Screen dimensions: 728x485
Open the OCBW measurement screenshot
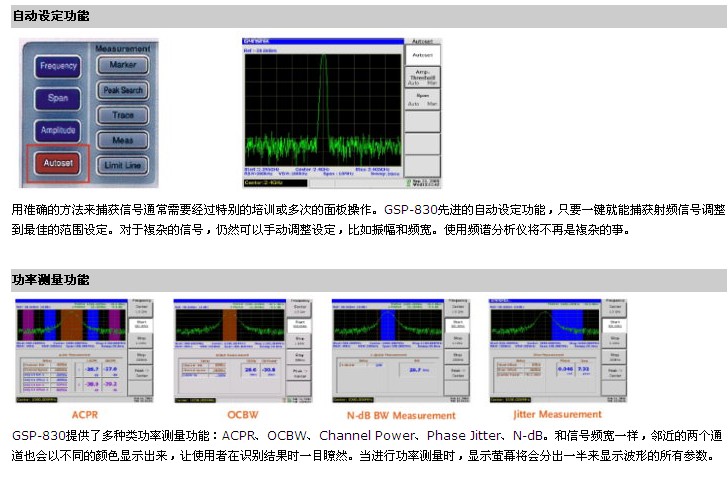(242, 351)
